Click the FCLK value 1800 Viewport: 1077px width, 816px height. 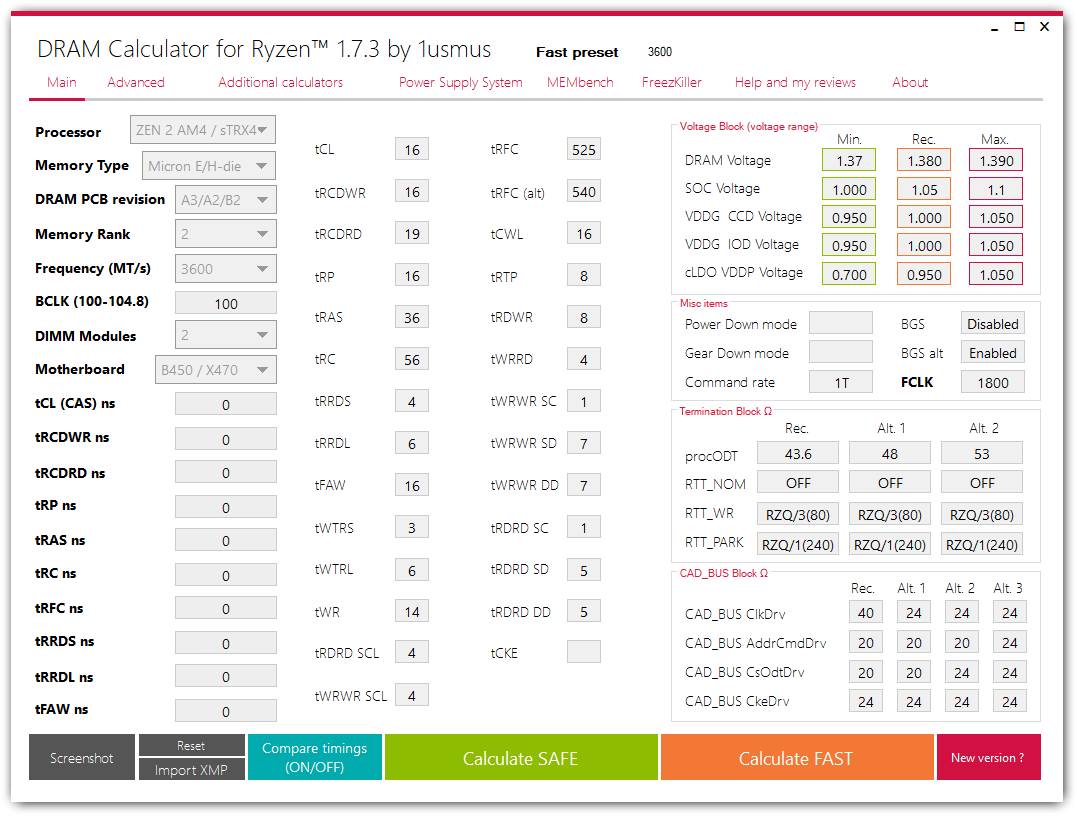(x=993, y=382)
